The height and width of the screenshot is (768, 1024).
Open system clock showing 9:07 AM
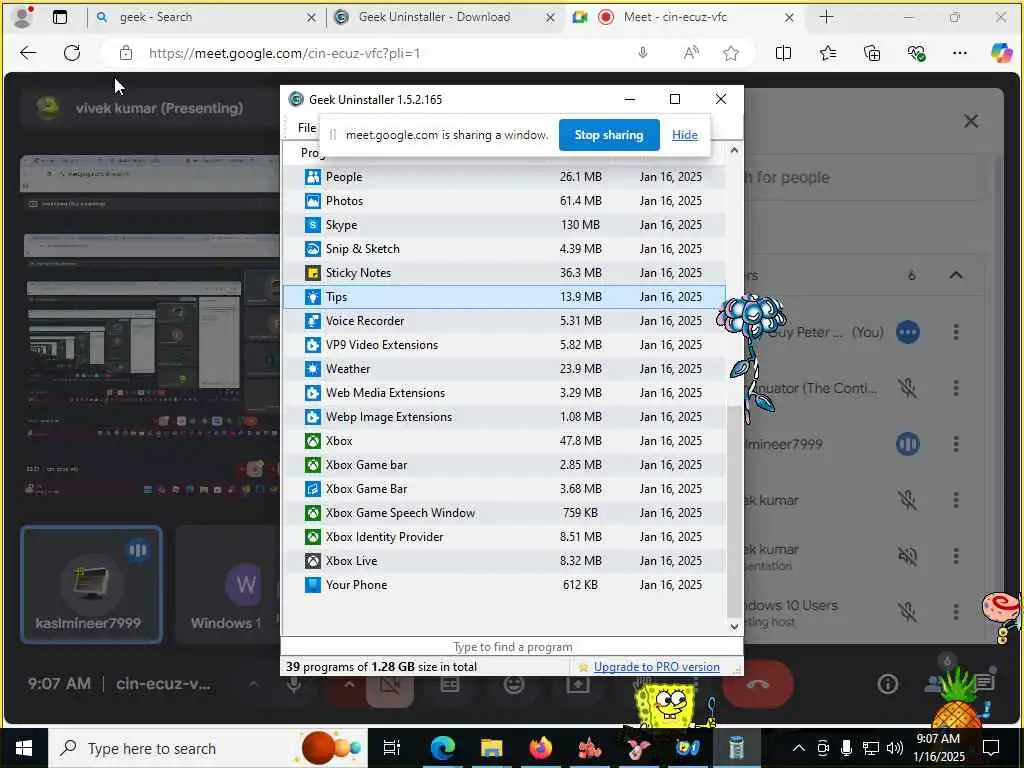[x=938, y=748]
